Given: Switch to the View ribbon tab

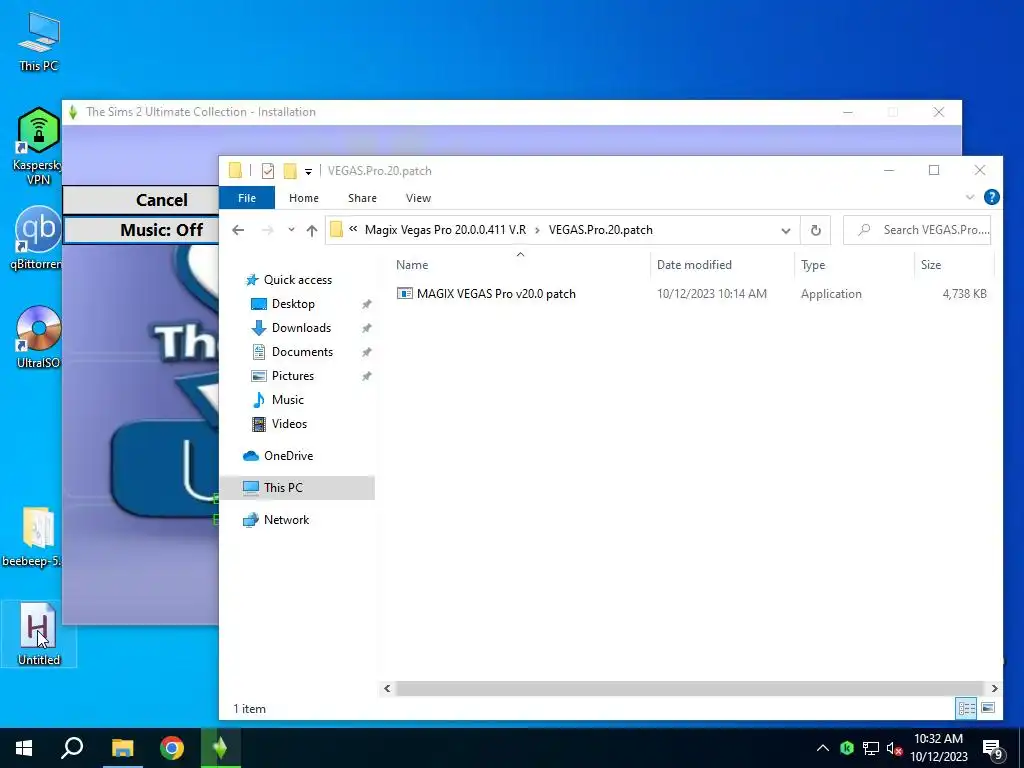Looking at the screenshot, I should (x=418, y=198).
